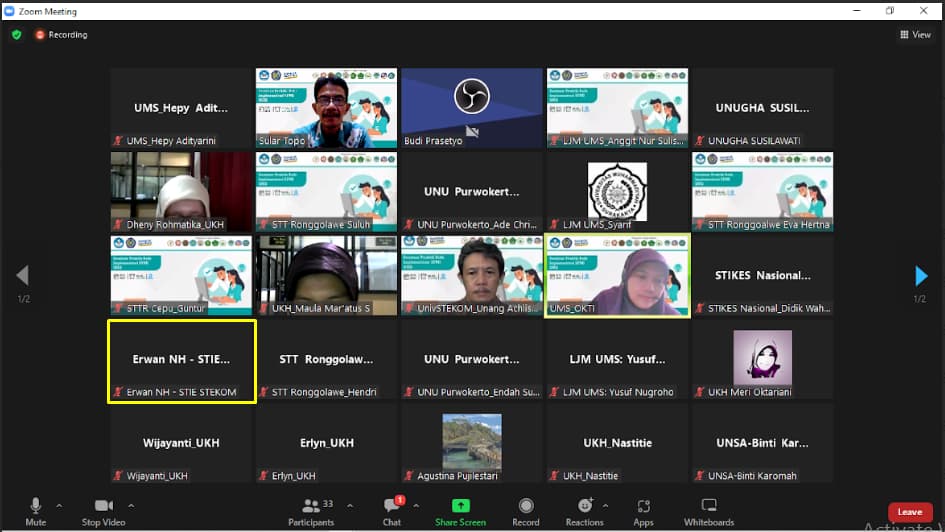Open the Participants panel

pyautogui.click(x=311, y=510)
